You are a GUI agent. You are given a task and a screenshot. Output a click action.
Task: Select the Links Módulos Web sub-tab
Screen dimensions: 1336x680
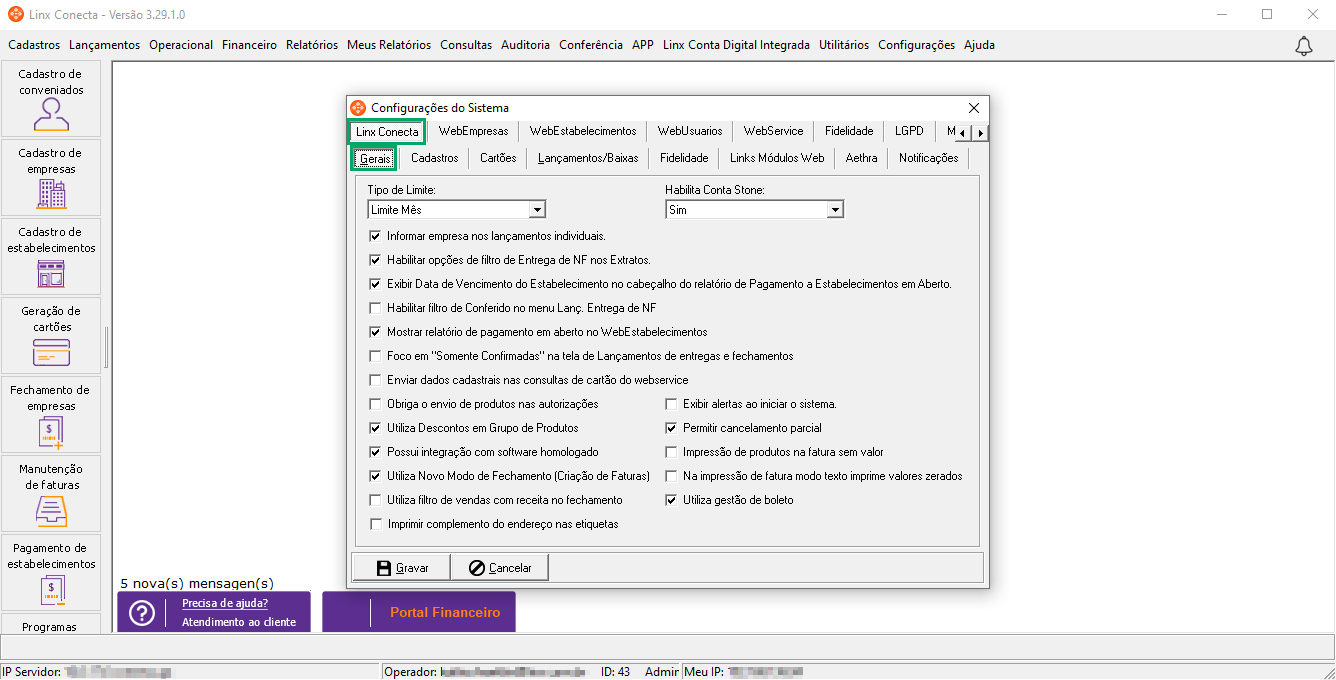777,158
